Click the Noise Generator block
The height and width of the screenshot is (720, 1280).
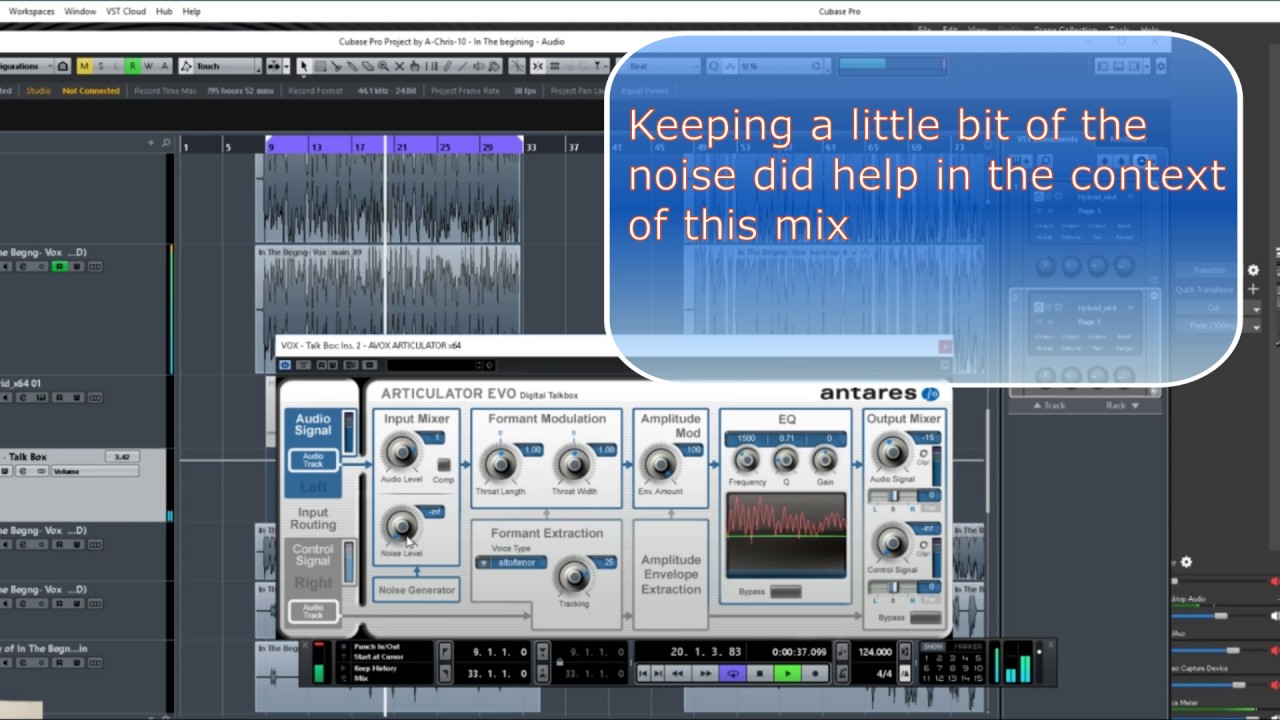tap(417, 589)
